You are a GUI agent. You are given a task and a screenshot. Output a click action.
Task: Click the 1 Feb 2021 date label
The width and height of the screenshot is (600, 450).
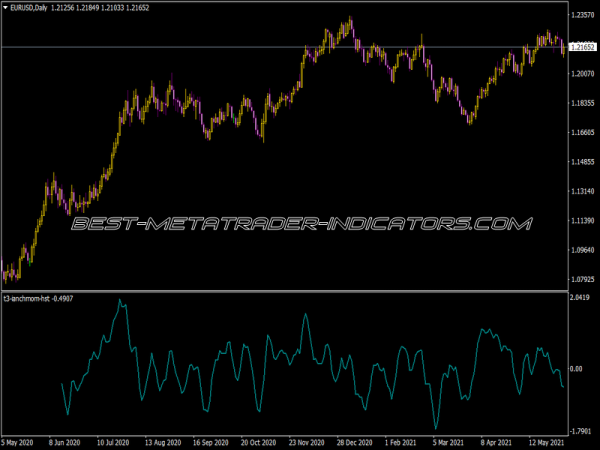[400, 443]
